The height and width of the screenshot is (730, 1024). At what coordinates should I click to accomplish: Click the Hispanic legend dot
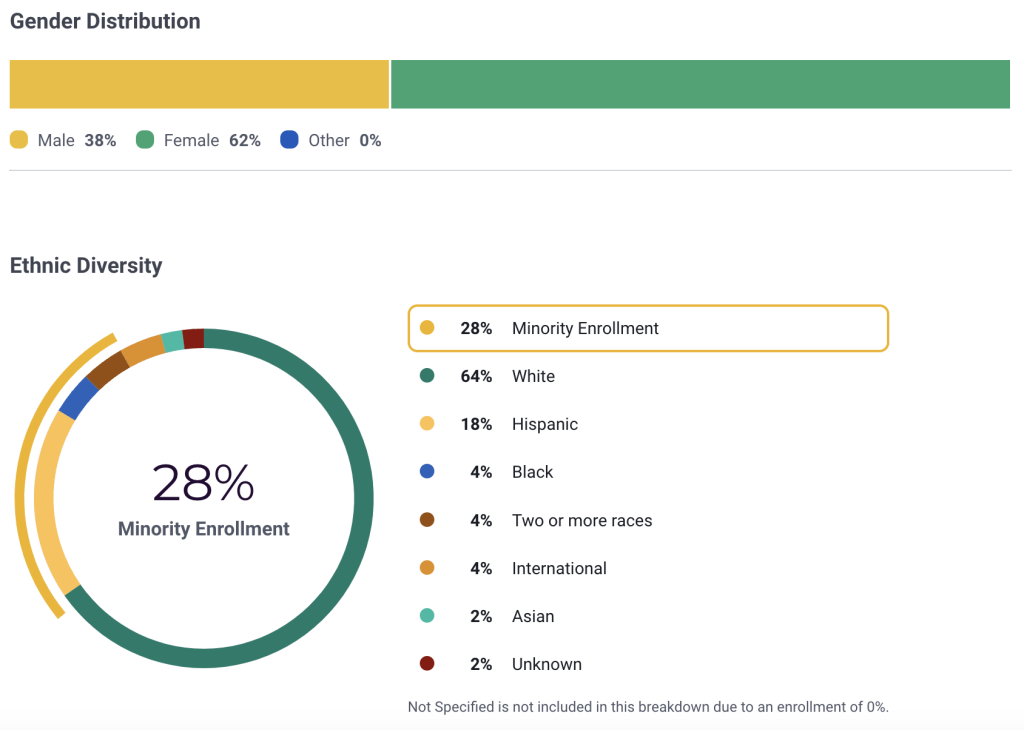pyautogui.click(x=429, y=424)
